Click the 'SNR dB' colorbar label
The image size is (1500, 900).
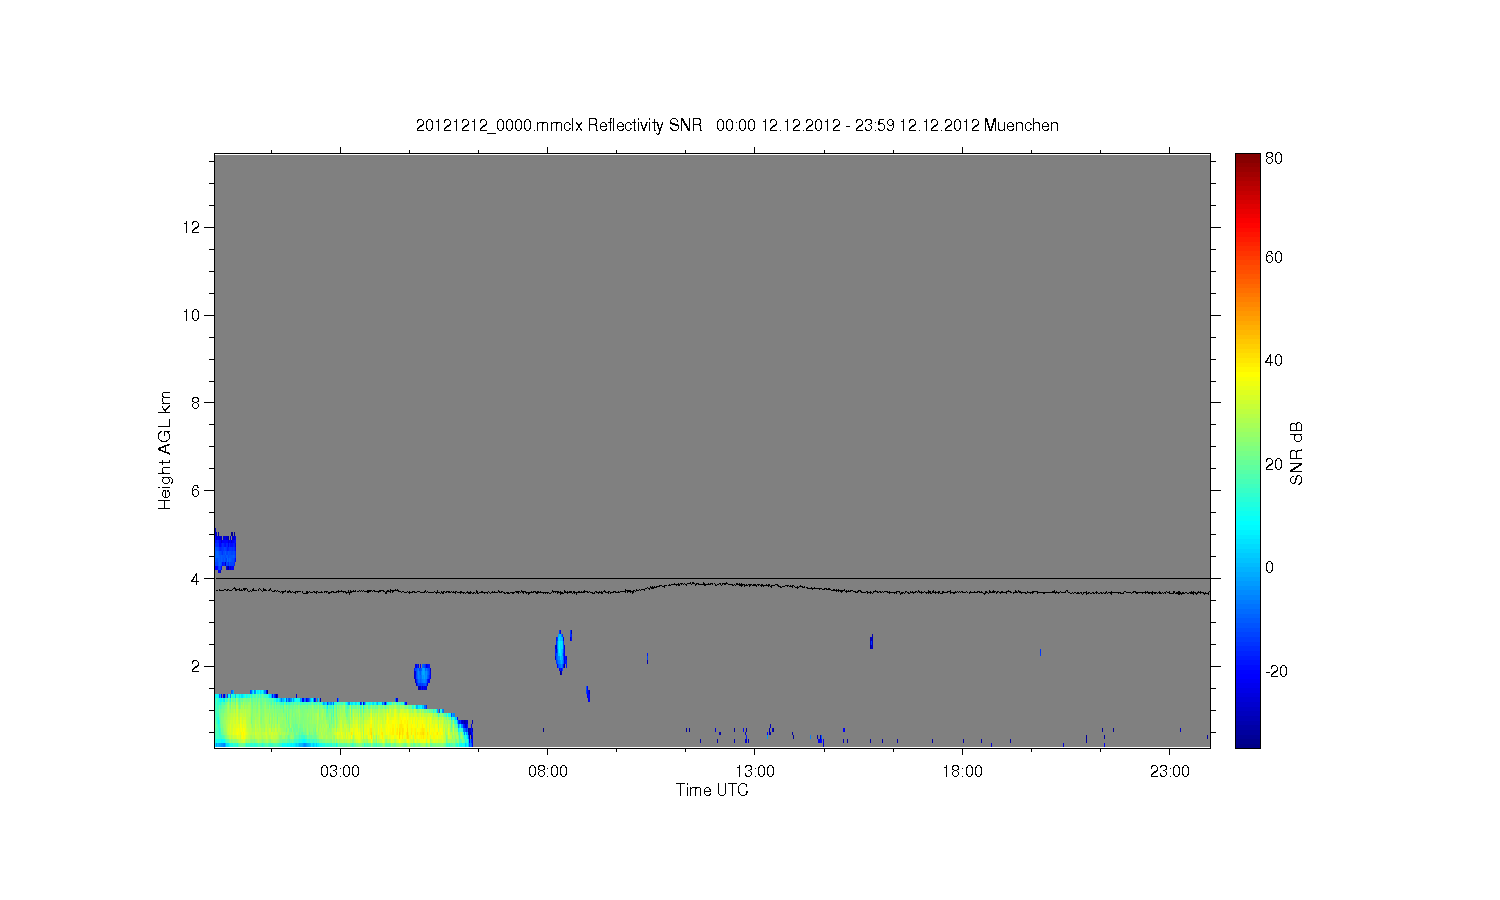pos(1296,453)
